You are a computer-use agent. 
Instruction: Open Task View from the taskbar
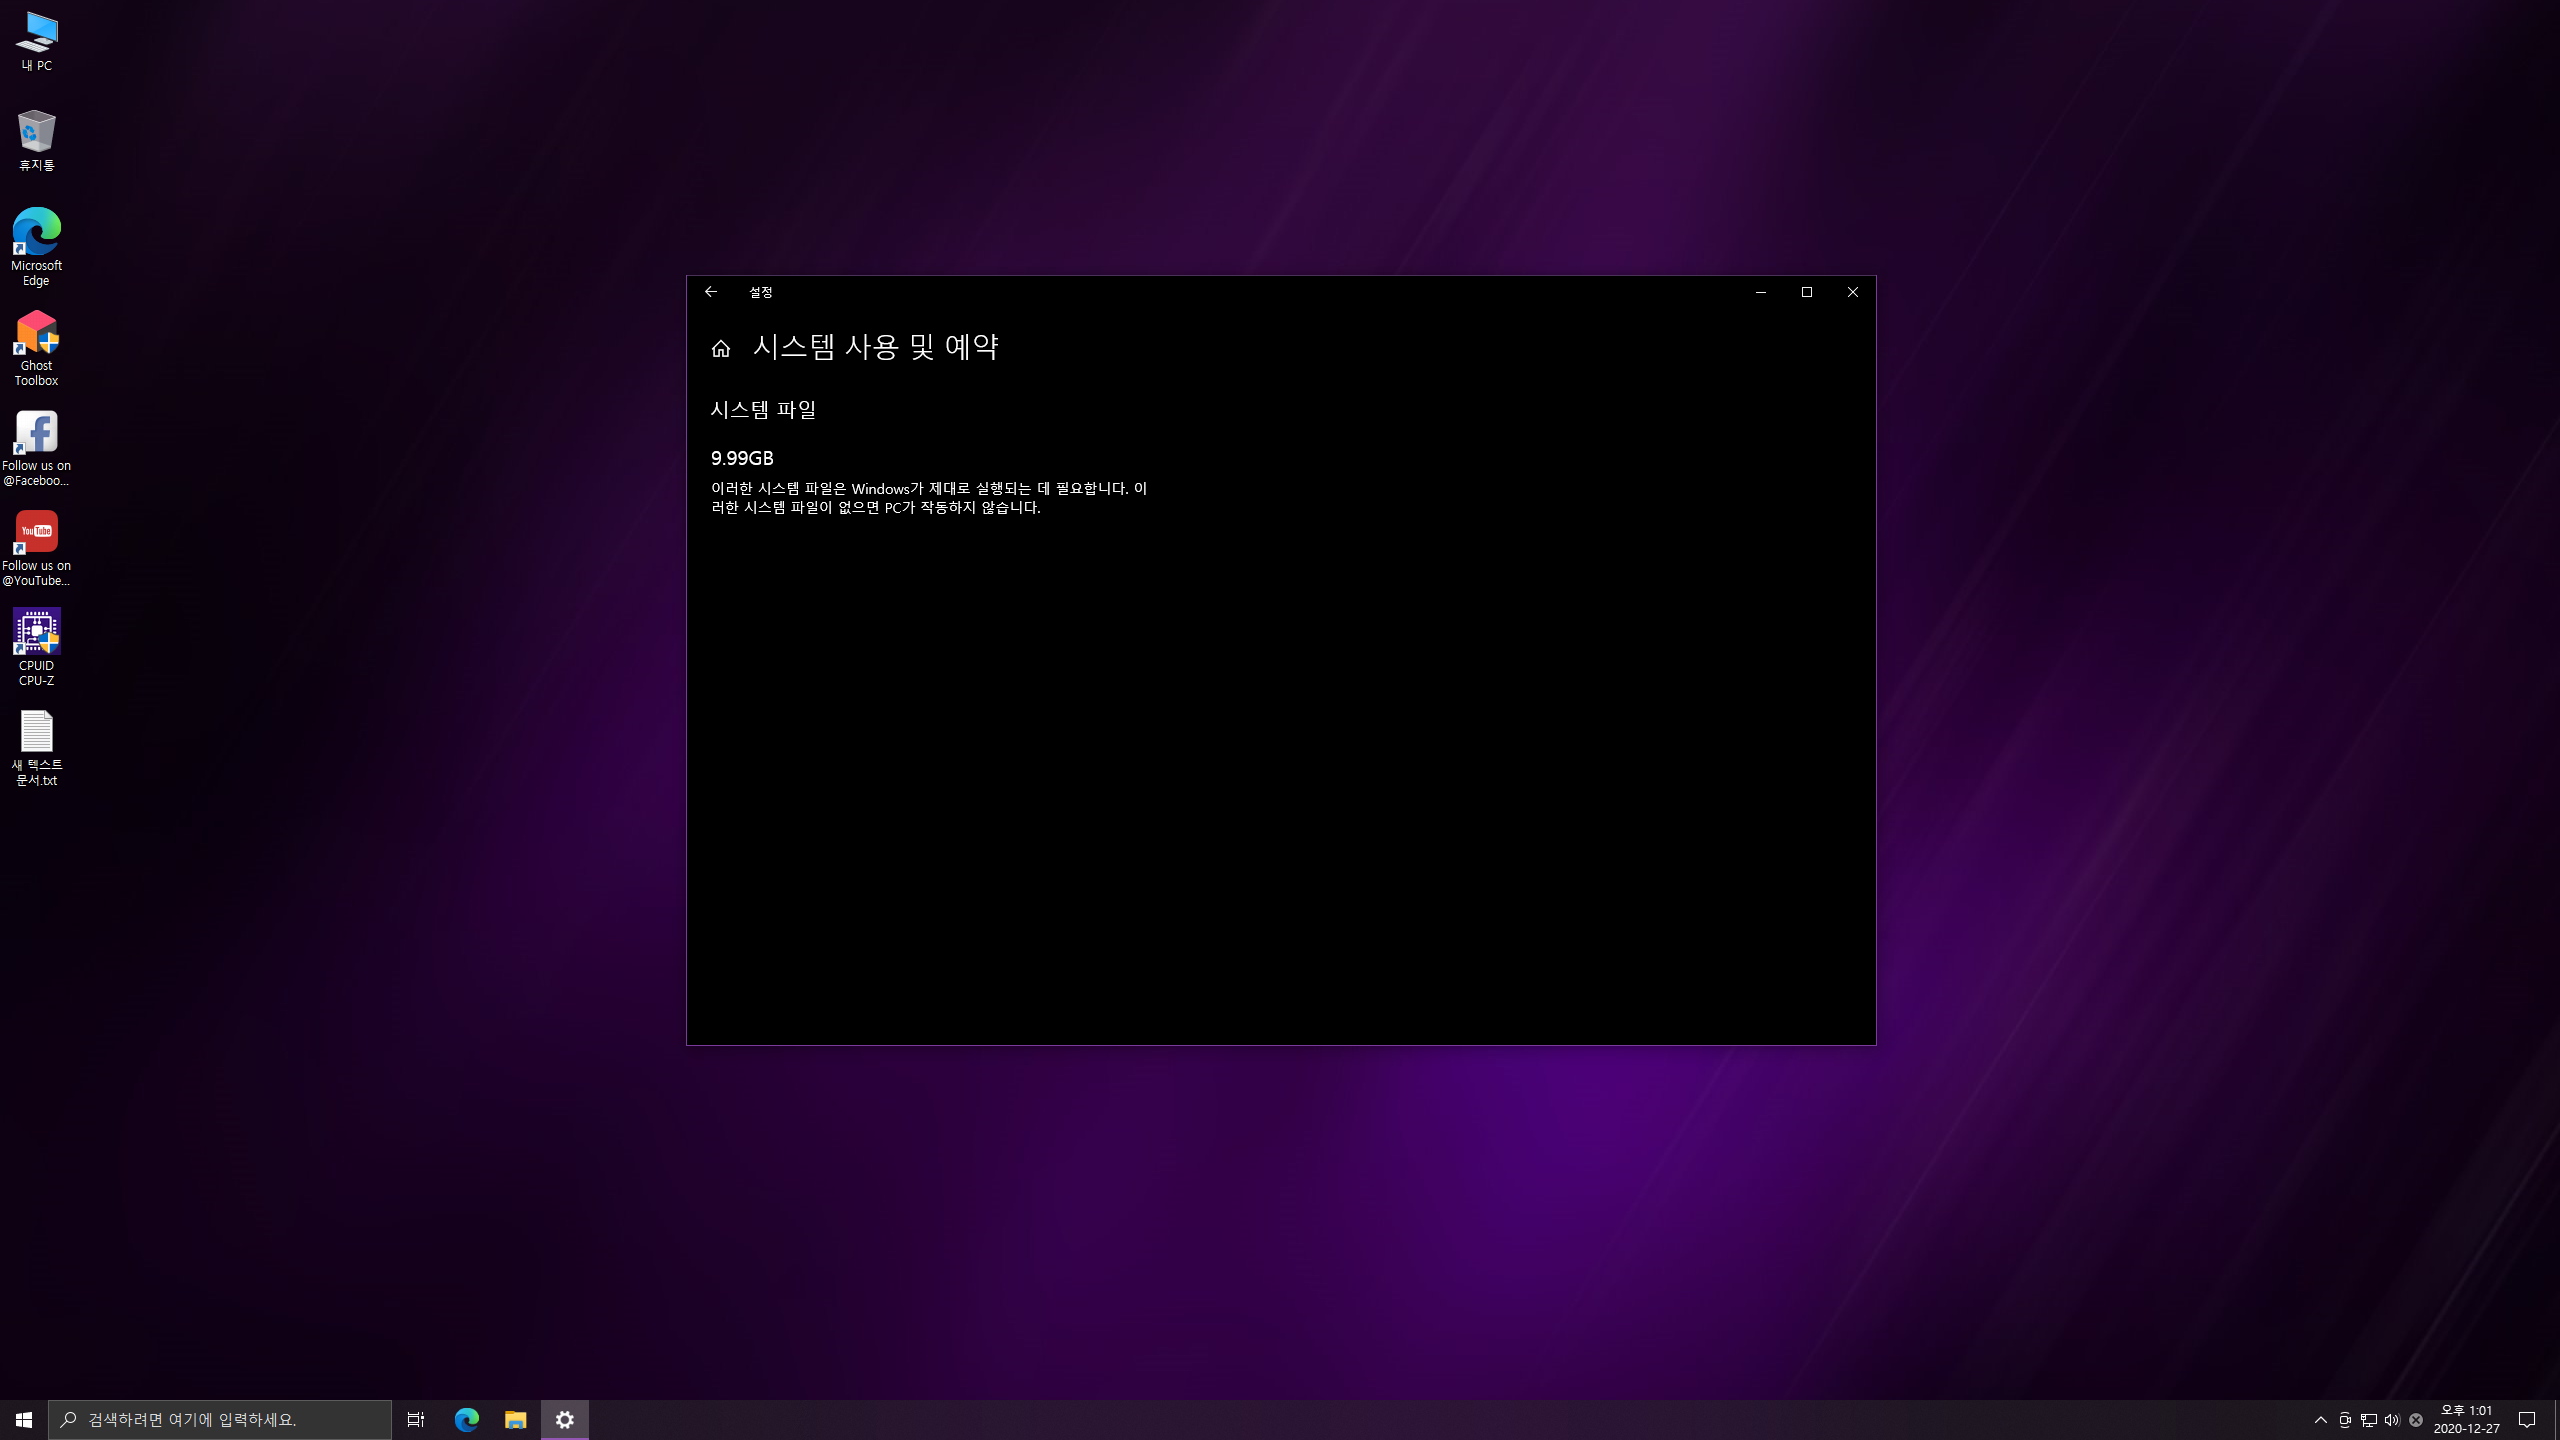(x=416, y=1420)
